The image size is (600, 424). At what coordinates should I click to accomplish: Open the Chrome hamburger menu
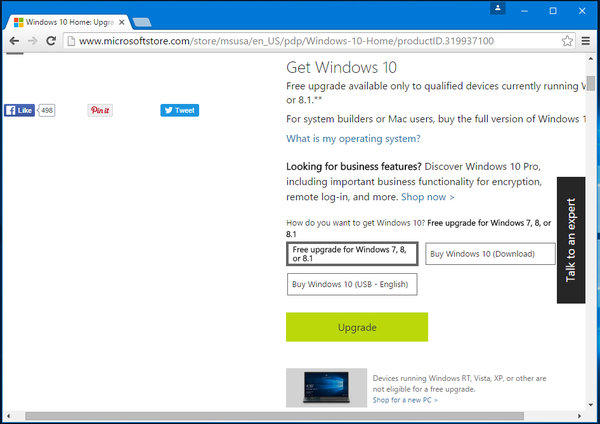pyautogui.click(x=585, y=41)
